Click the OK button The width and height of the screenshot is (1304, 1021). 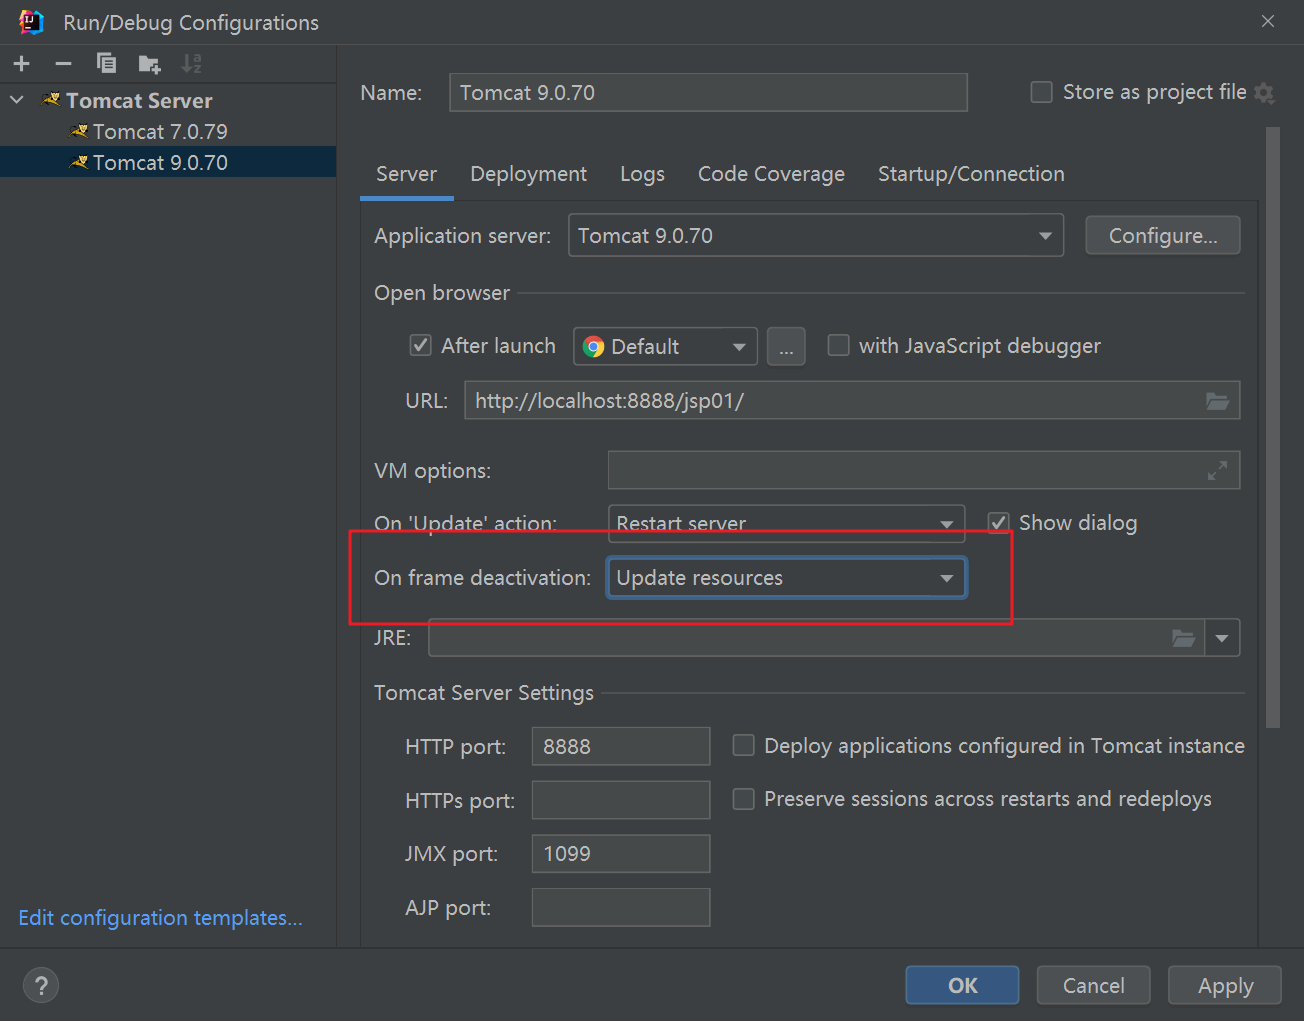[x=962, y=985]
